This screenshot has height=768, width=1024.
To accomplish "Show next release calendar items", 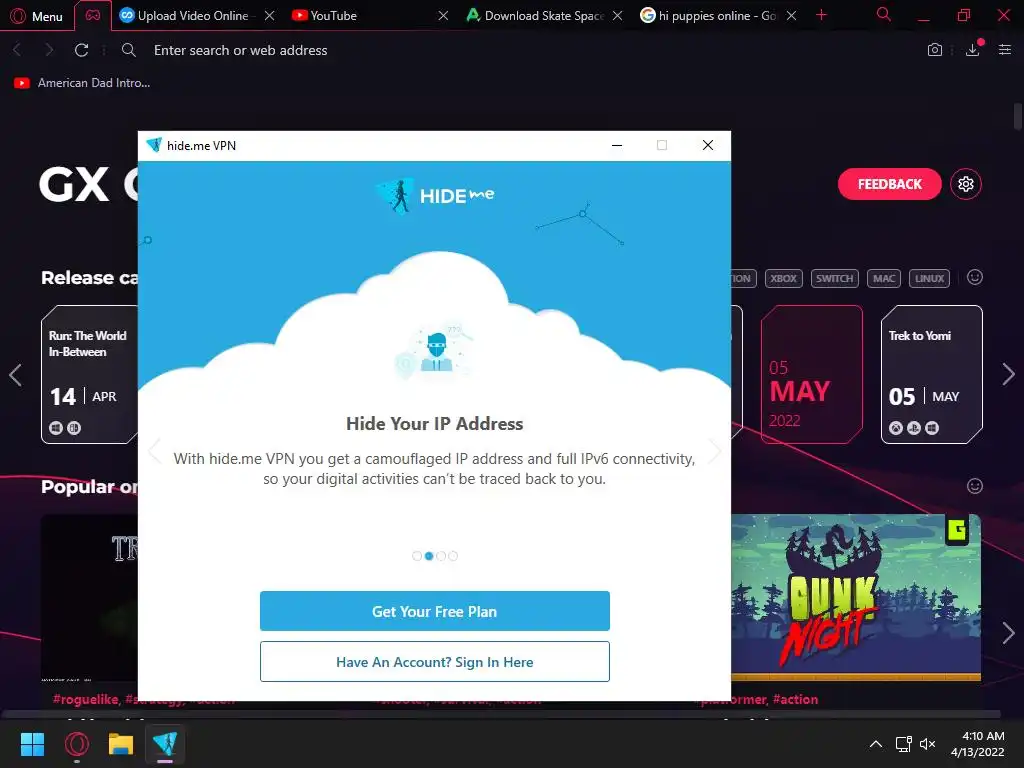I will [1008, 374].
